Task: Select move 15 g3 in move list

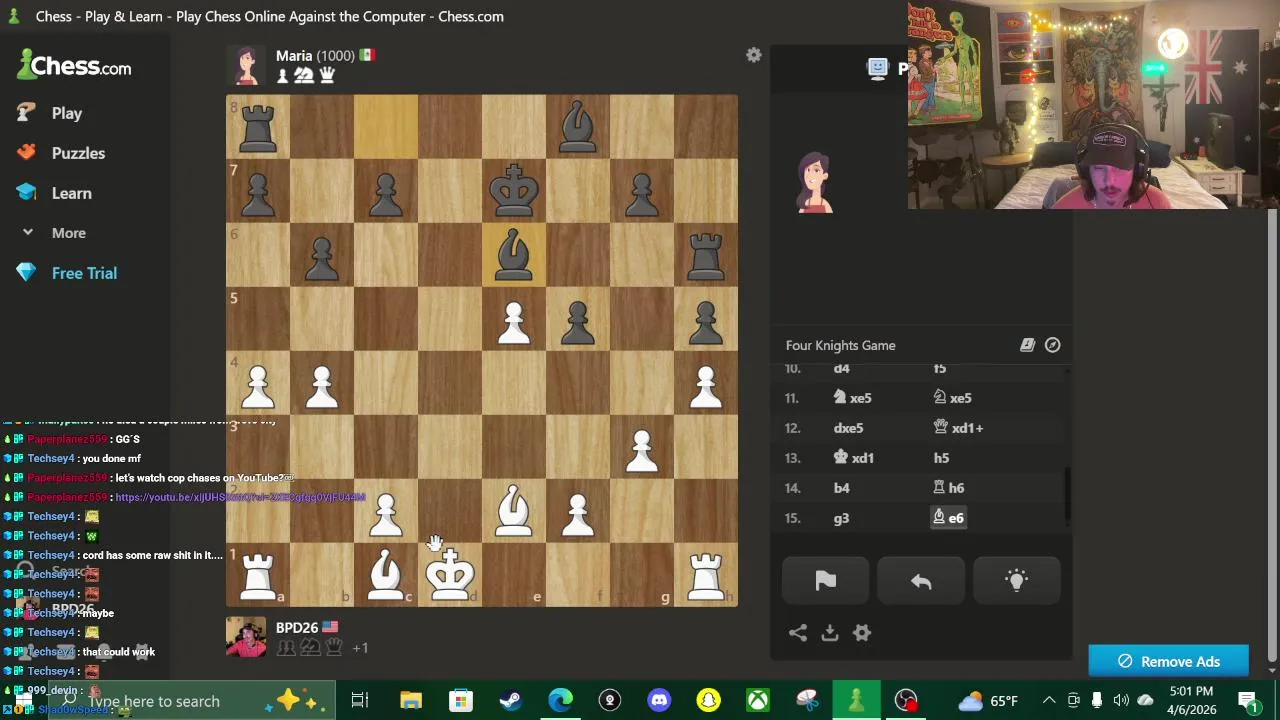Action: (841, 518)
